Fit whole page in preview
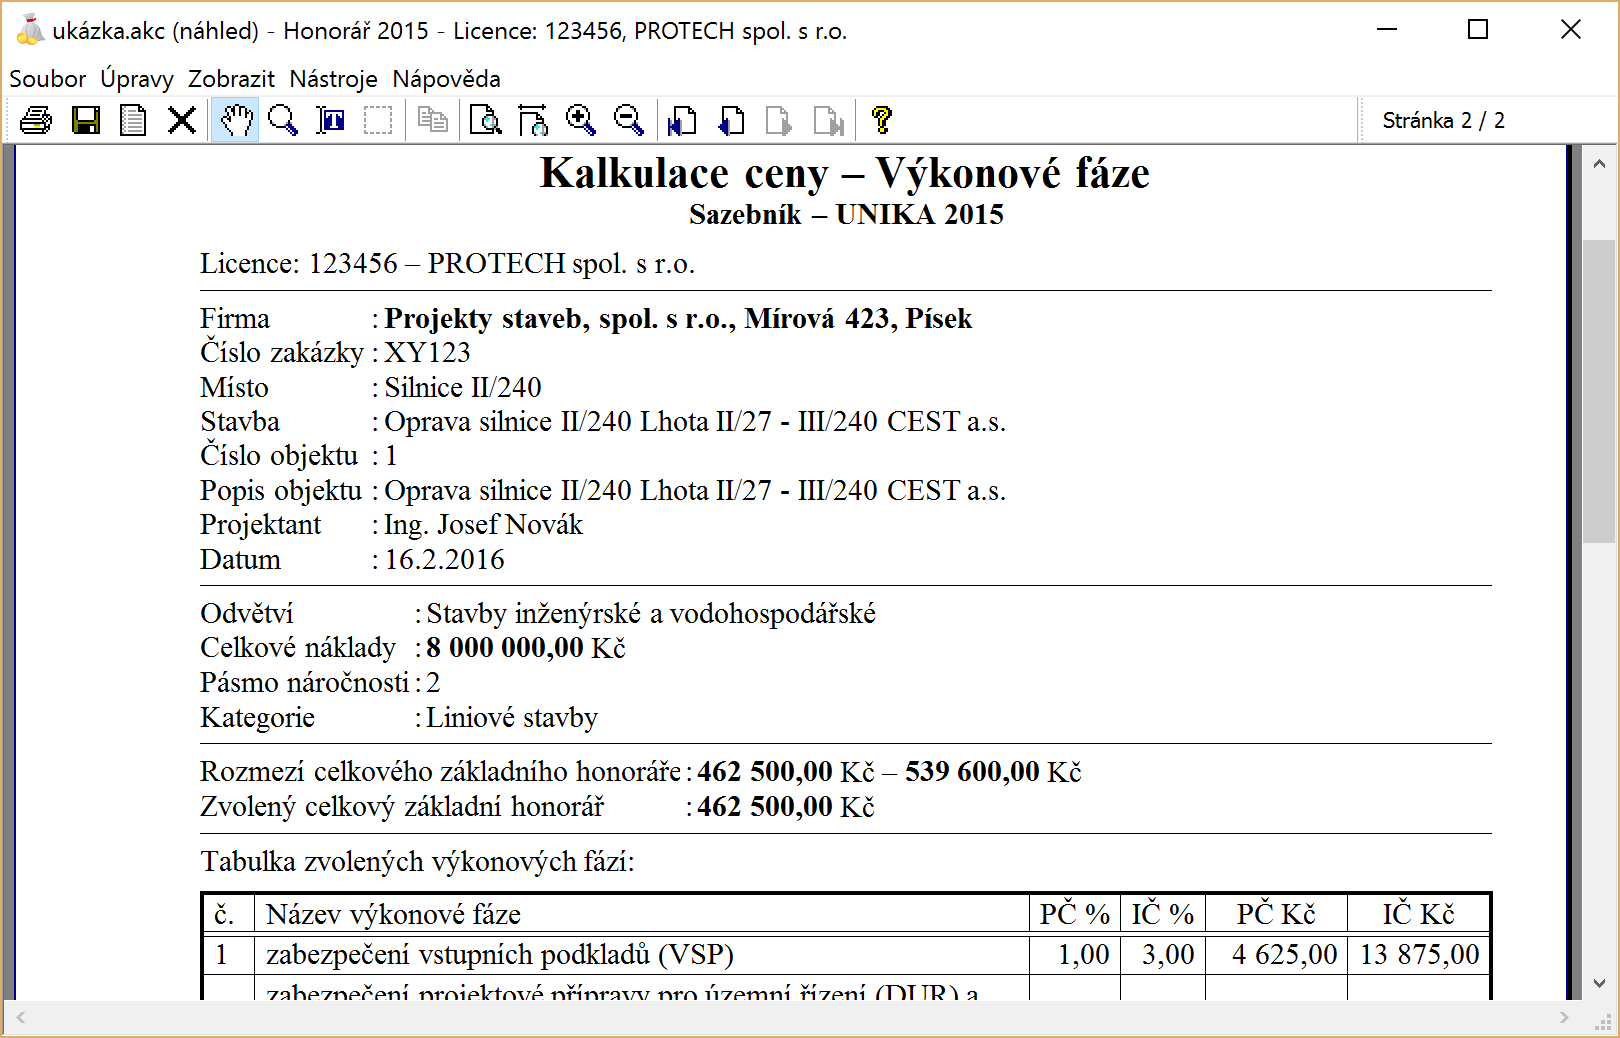This screenshot has height=1038, width=1620. point(486,121)
